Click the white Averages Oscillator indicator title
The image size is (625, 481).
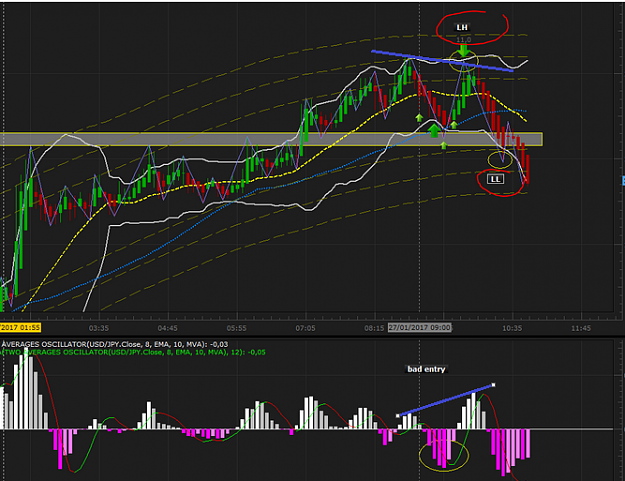(x=115, y=344)
